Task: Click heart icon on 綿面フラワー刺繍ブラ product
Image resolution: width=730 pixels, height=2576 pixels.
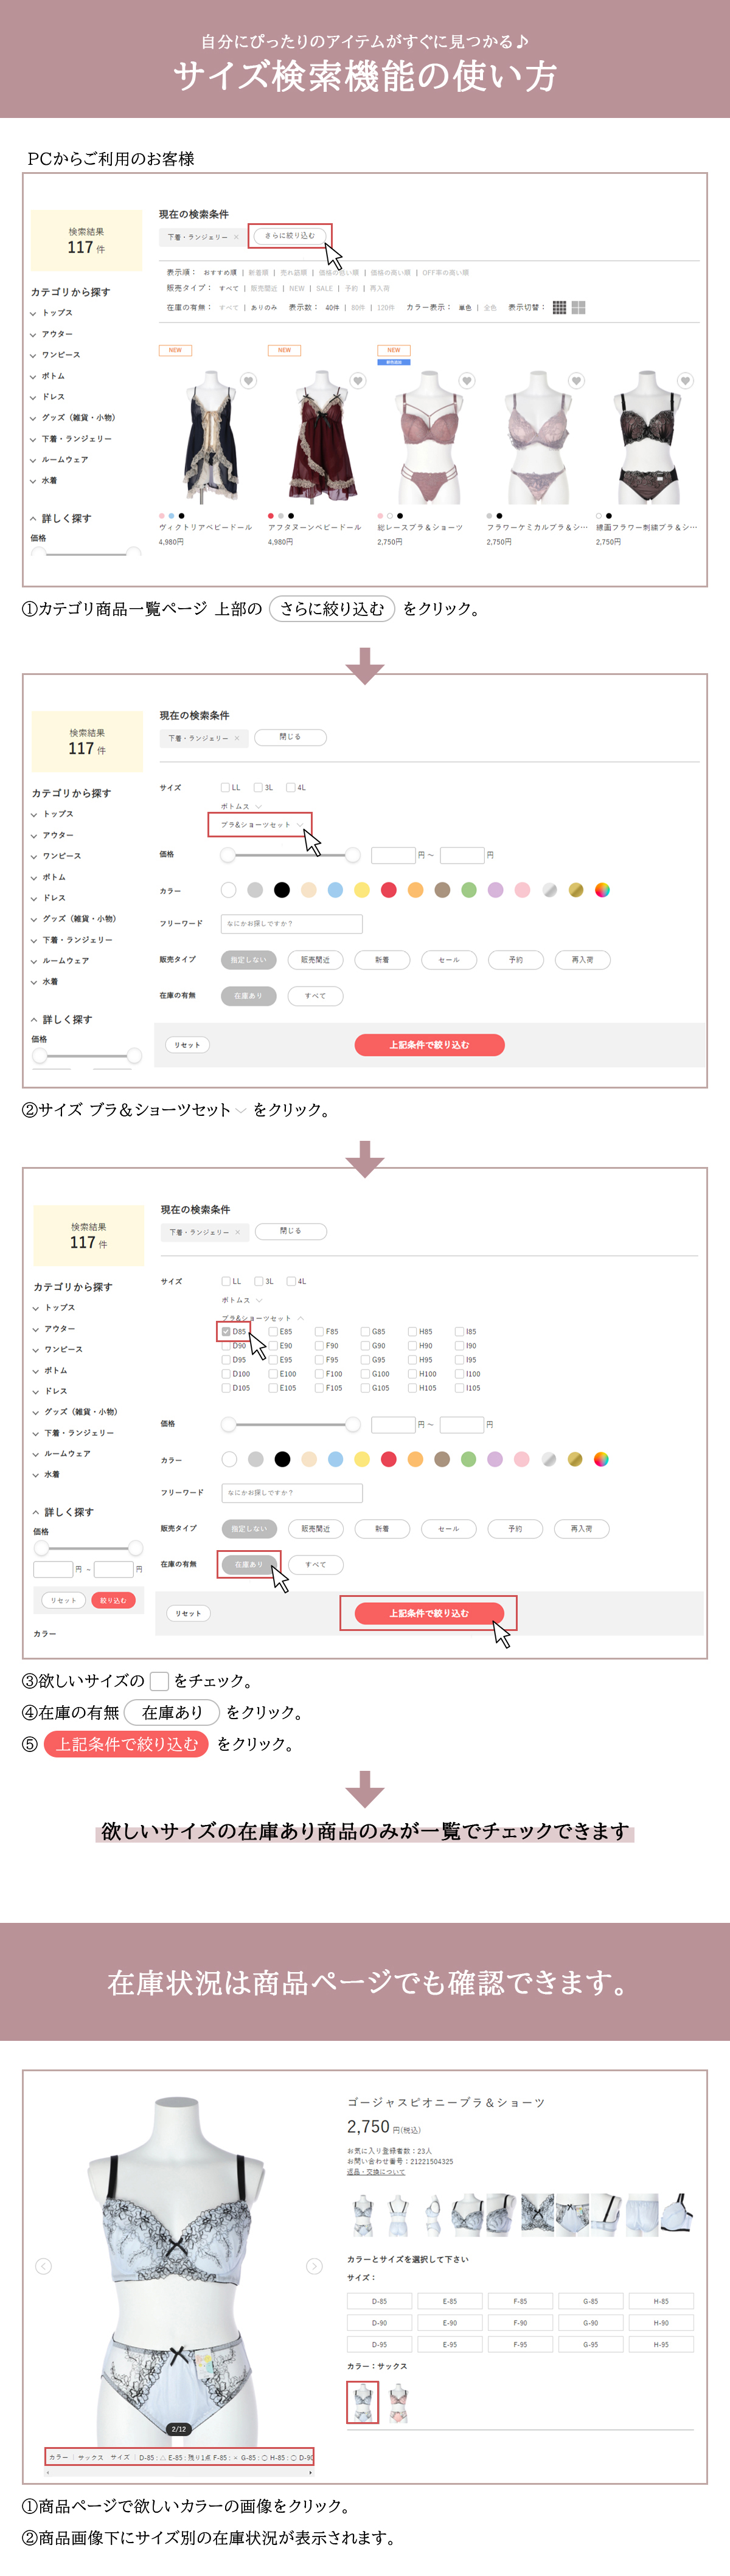Action: (x=684, y=381)
